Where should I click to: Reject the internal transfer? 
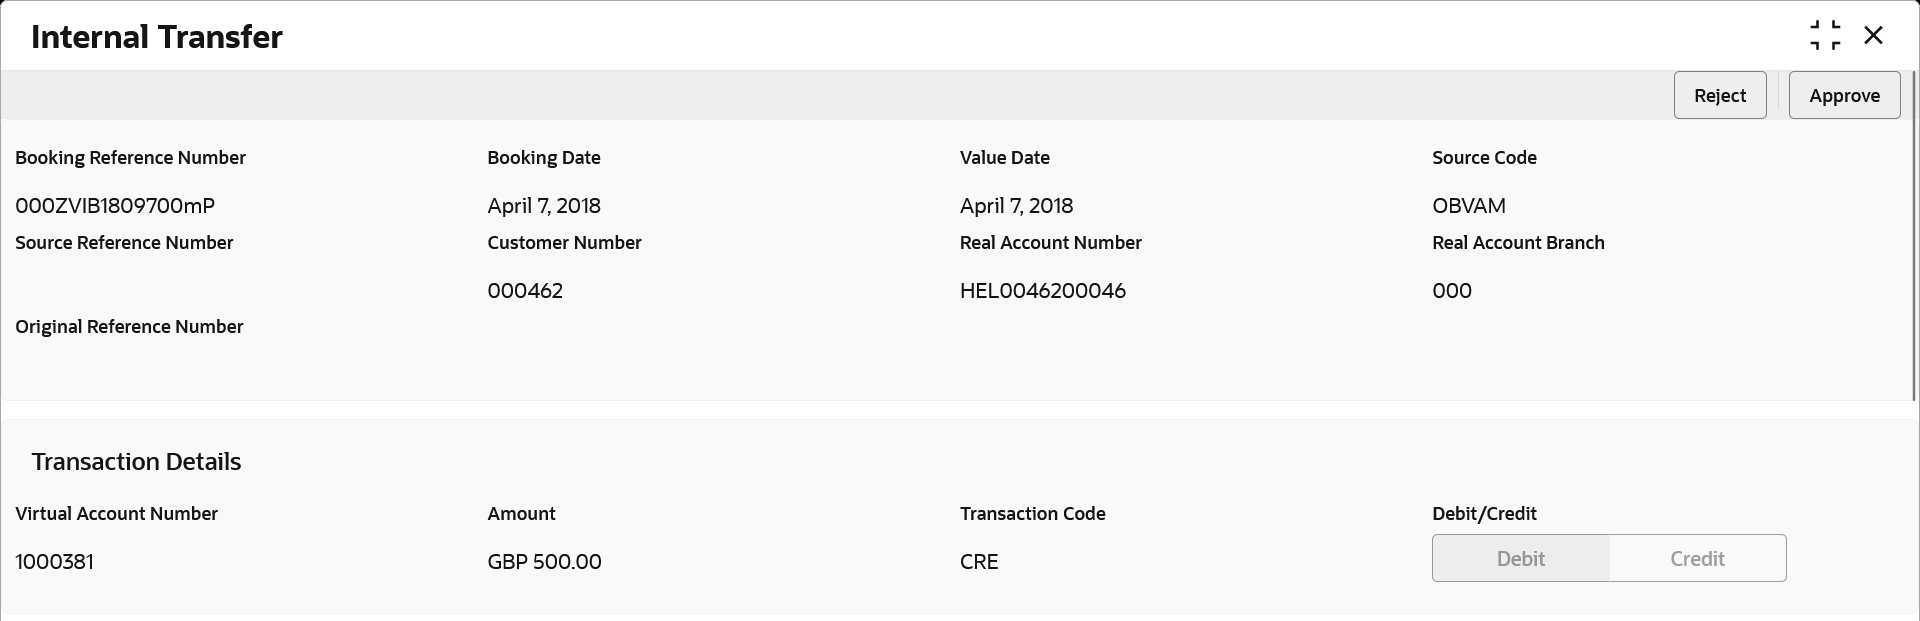pyautogui.click(x=1720, y=95)
